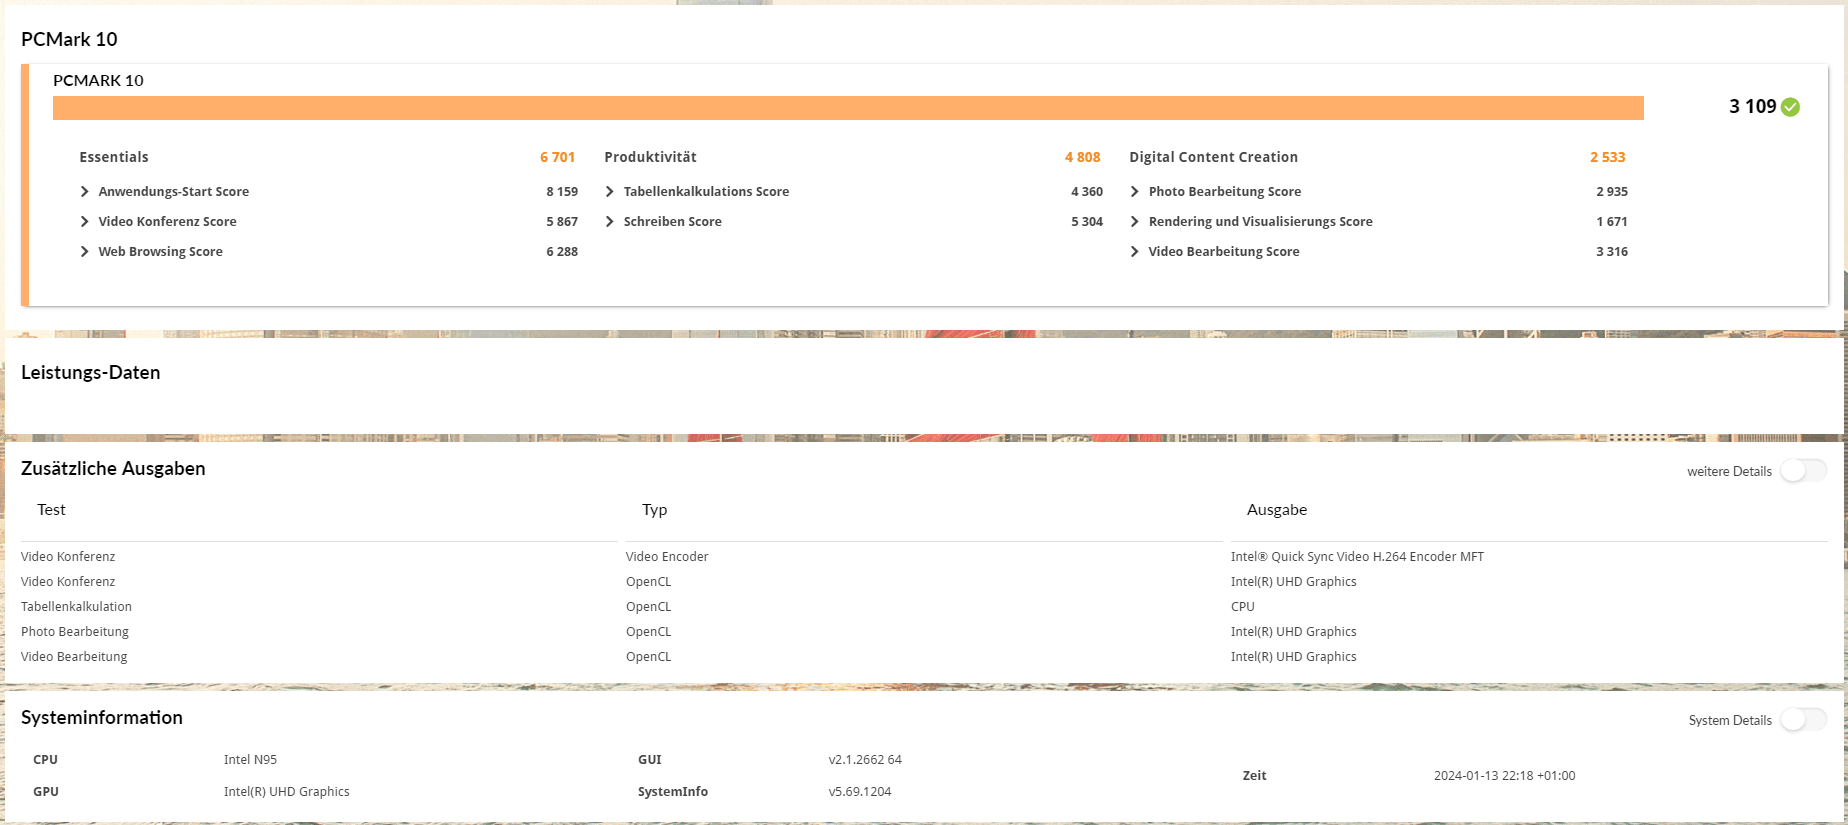Screen dimensions: 1848x825
Task: Click the Video Bearbeitung Score chevron icon
Action: 1135,252
